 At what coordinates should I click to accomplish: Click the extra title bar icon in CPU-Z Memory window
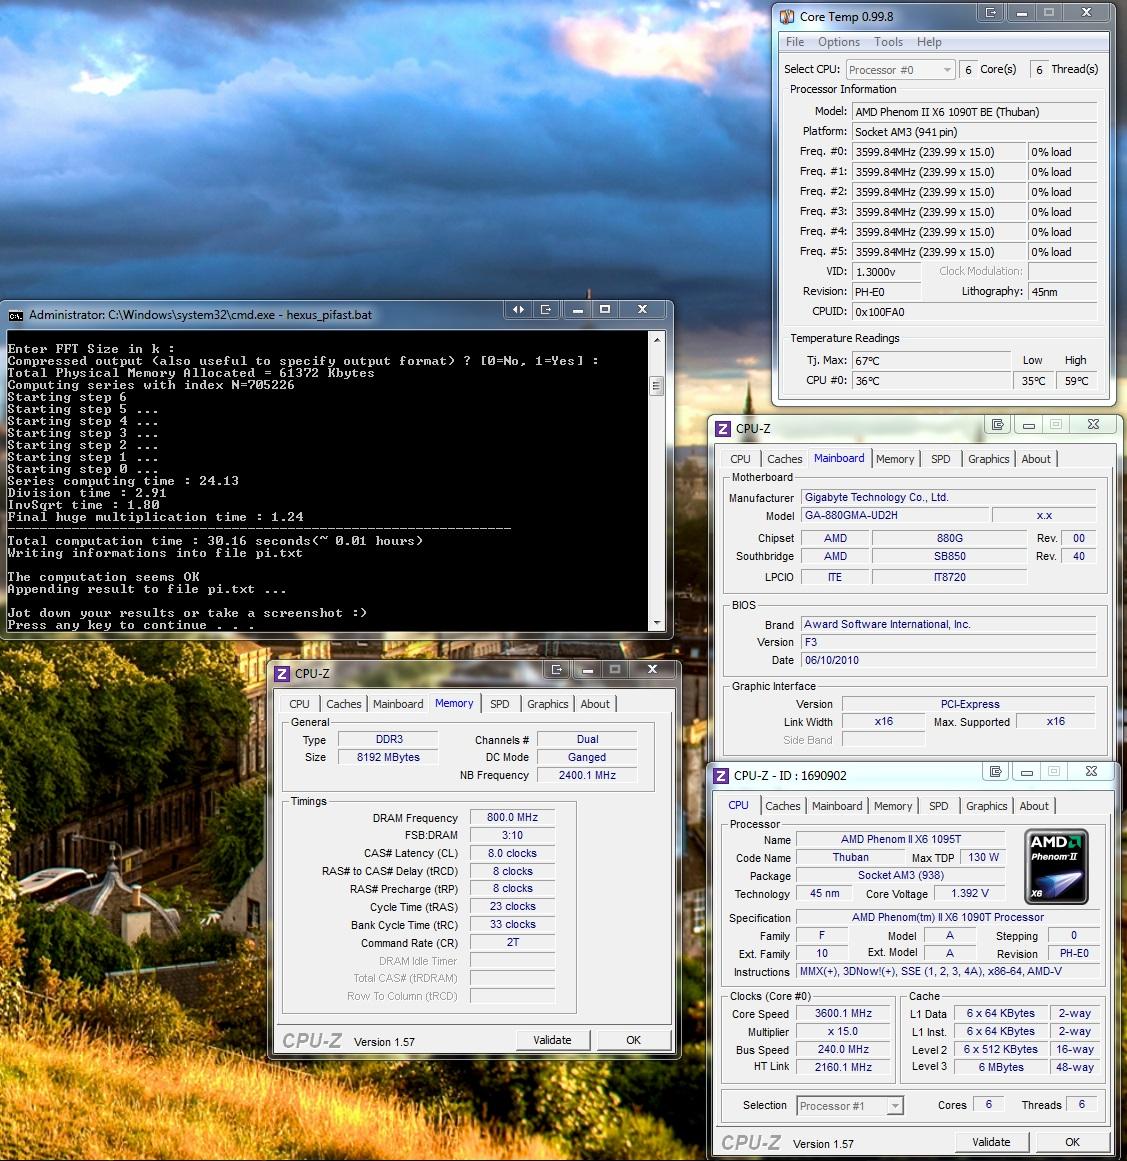[557, 669]
